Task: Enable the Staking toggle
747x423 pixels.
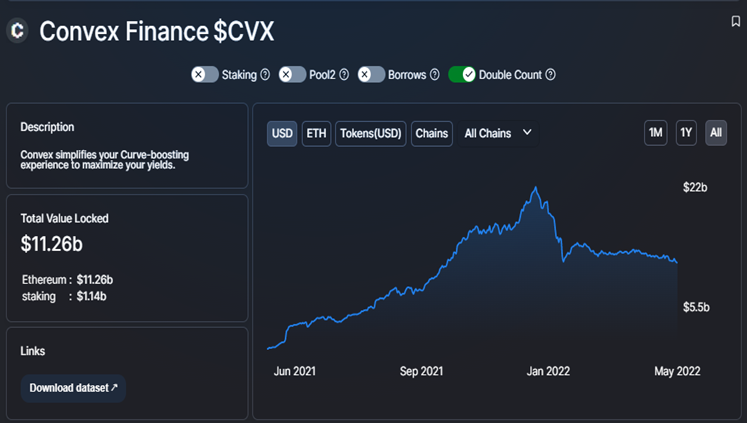Action: coord(205,75)
